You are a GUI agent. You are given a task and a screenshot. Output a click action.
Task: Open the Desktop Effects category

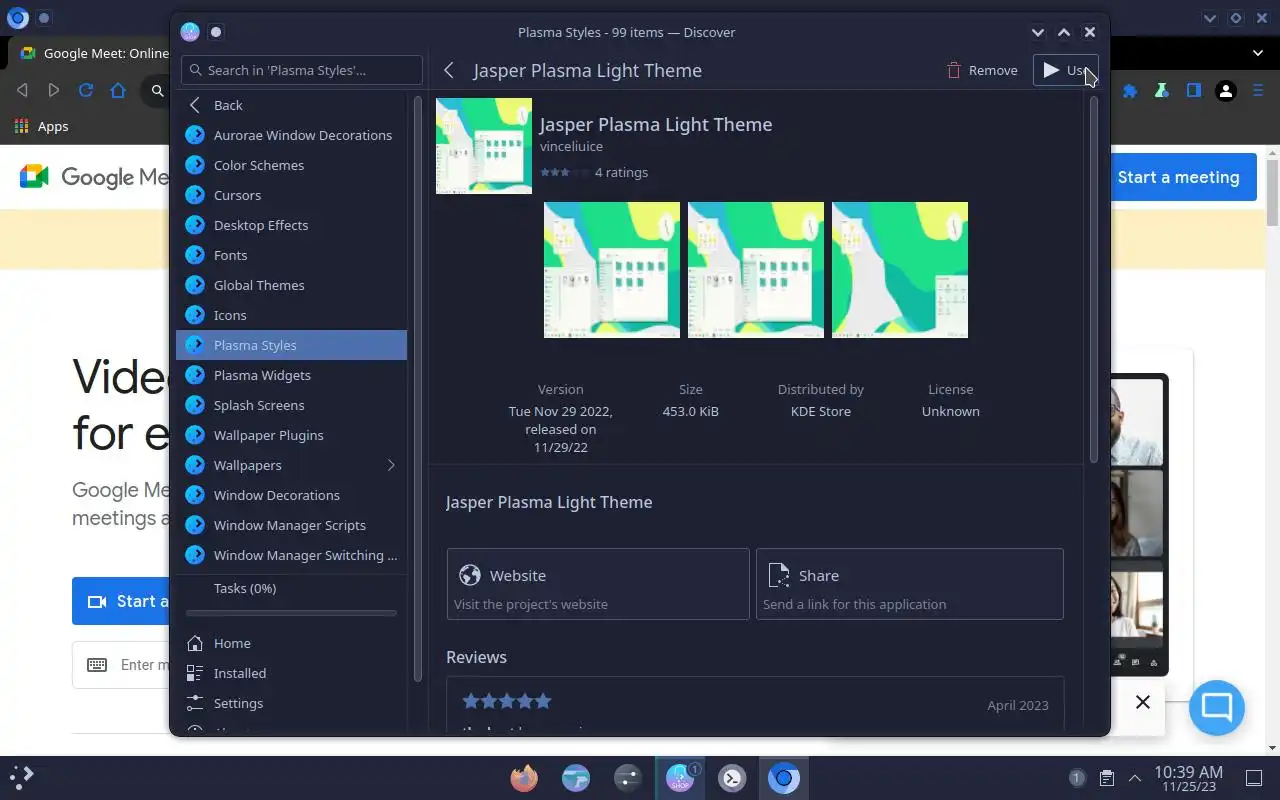pos(291,225)
